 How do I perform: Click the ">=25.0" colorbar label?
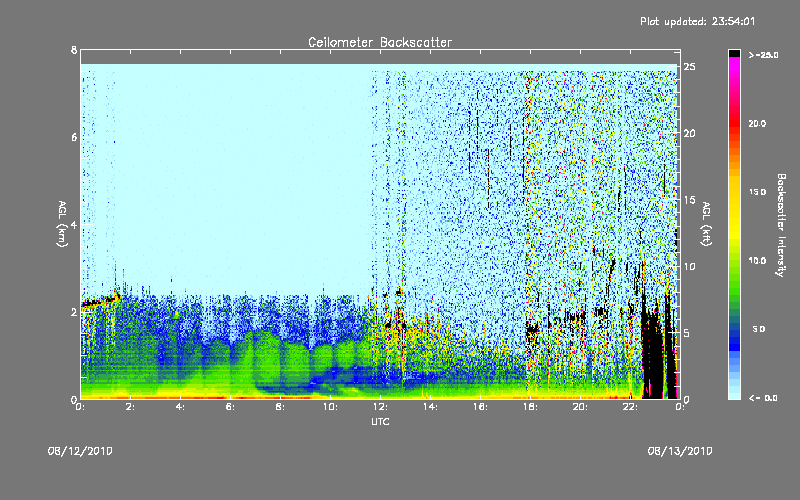coord(763,55)
